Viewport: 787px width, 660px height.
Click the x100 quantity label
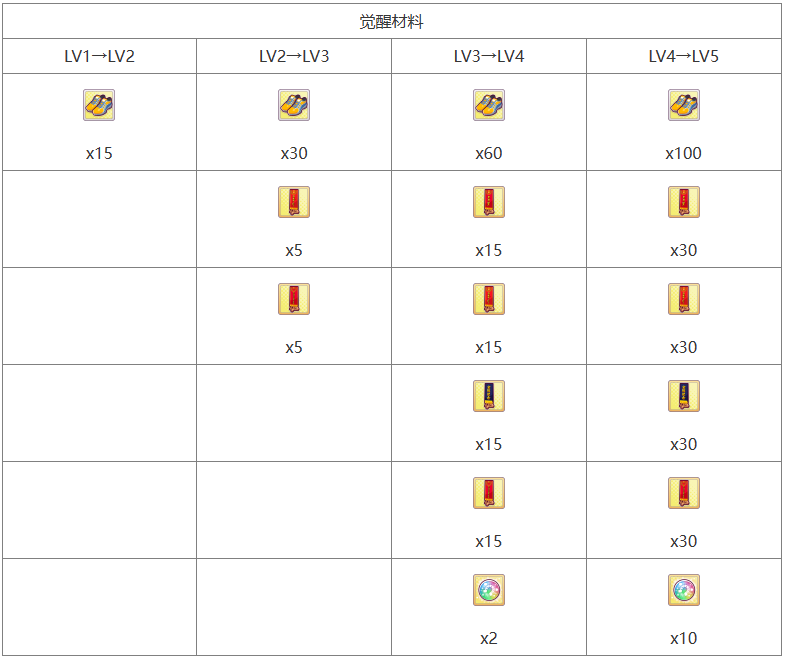[x=684, y=153]
